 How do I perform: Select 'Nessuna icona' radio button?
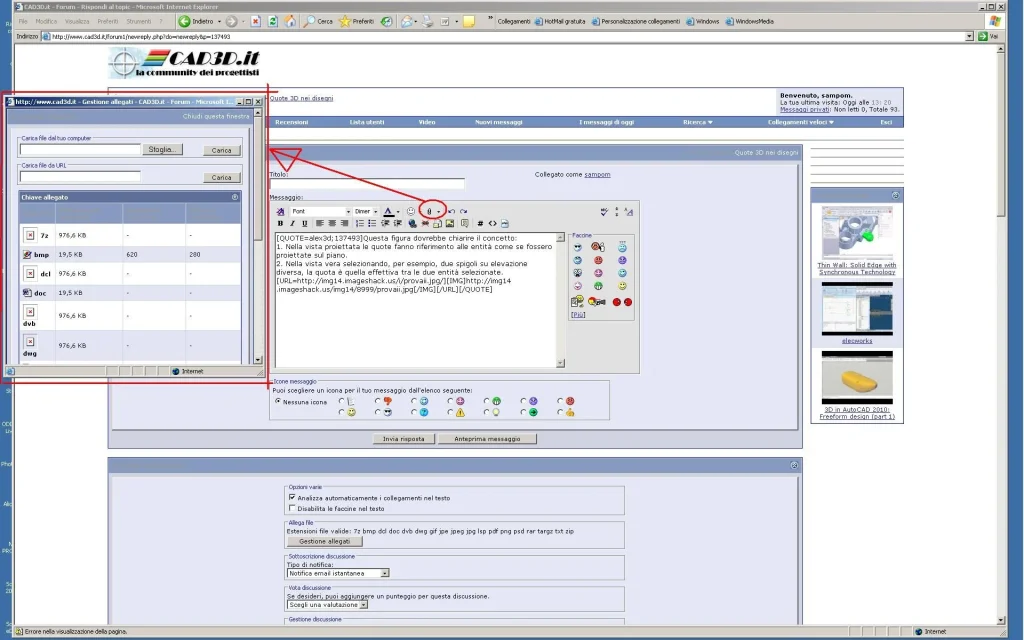point(278,401)
